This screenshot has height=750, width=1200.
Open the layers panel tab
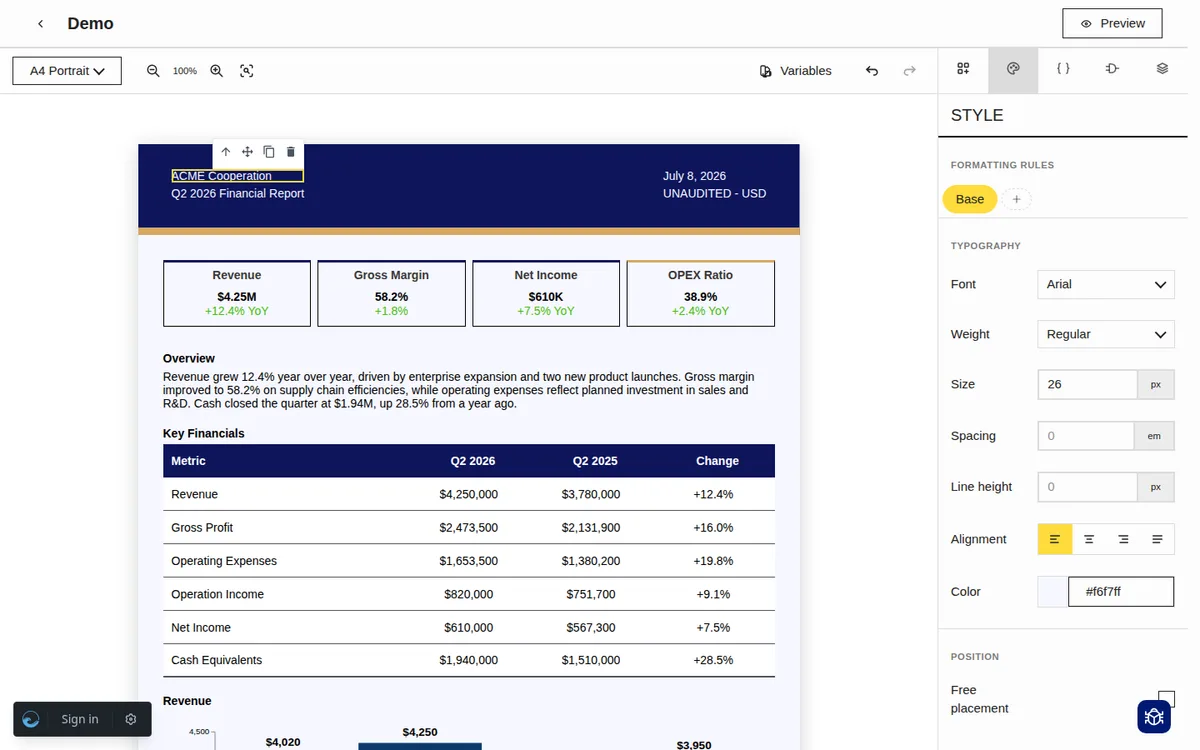(x=1162, y=69)
